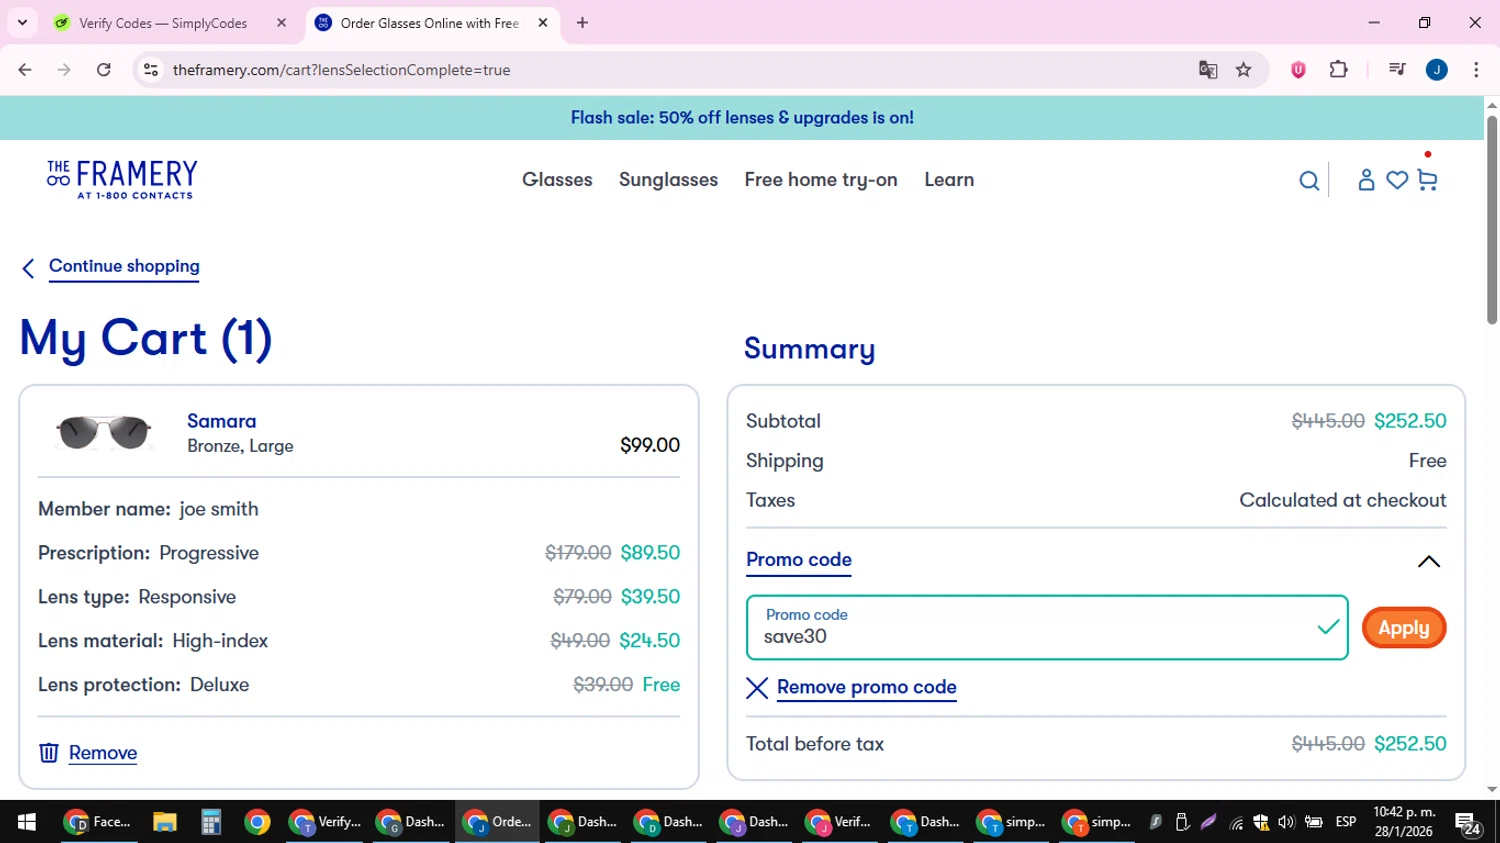Open File Explorer from the taskbar

point(165,822)
